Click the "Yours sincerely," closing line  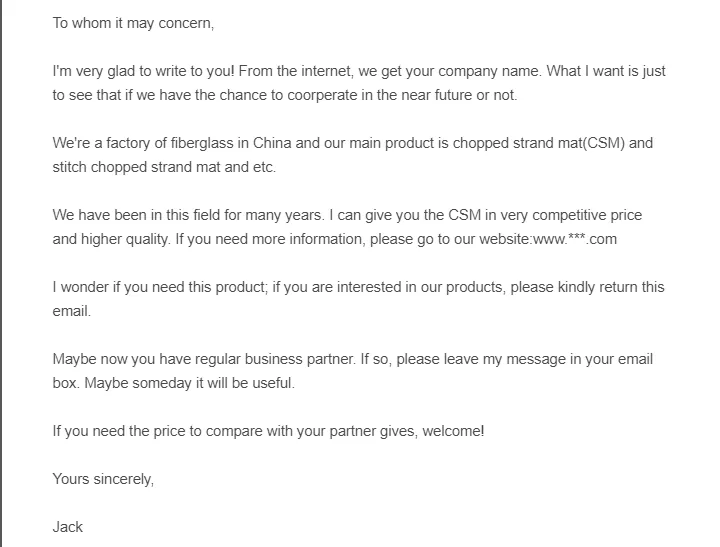click(x=103, y=479)
